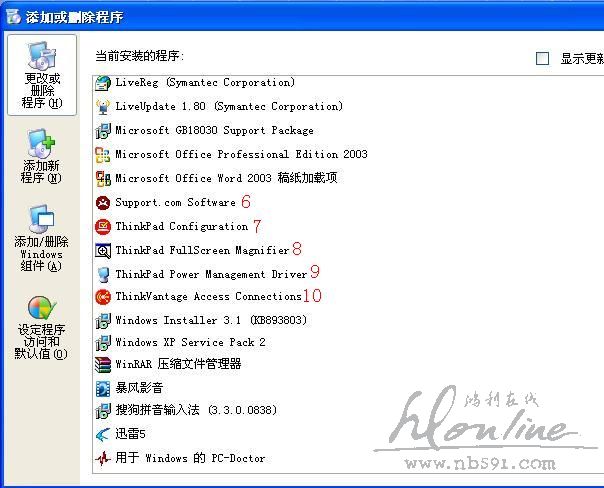Screen dimensions: 604x488
Task: Click the Support.com Software red icon
Action: [103, 203]
